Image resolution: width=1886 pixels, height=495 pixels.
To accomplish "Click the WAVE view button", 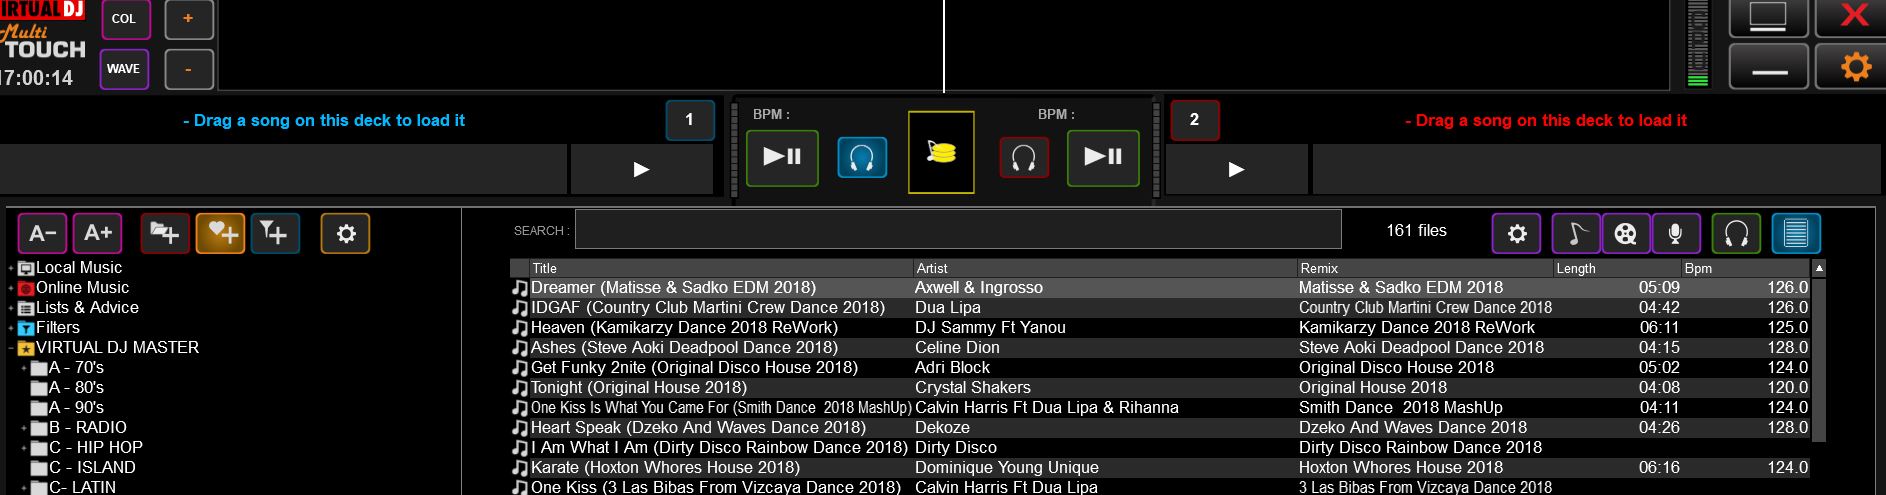I will [x=124, y=69].
